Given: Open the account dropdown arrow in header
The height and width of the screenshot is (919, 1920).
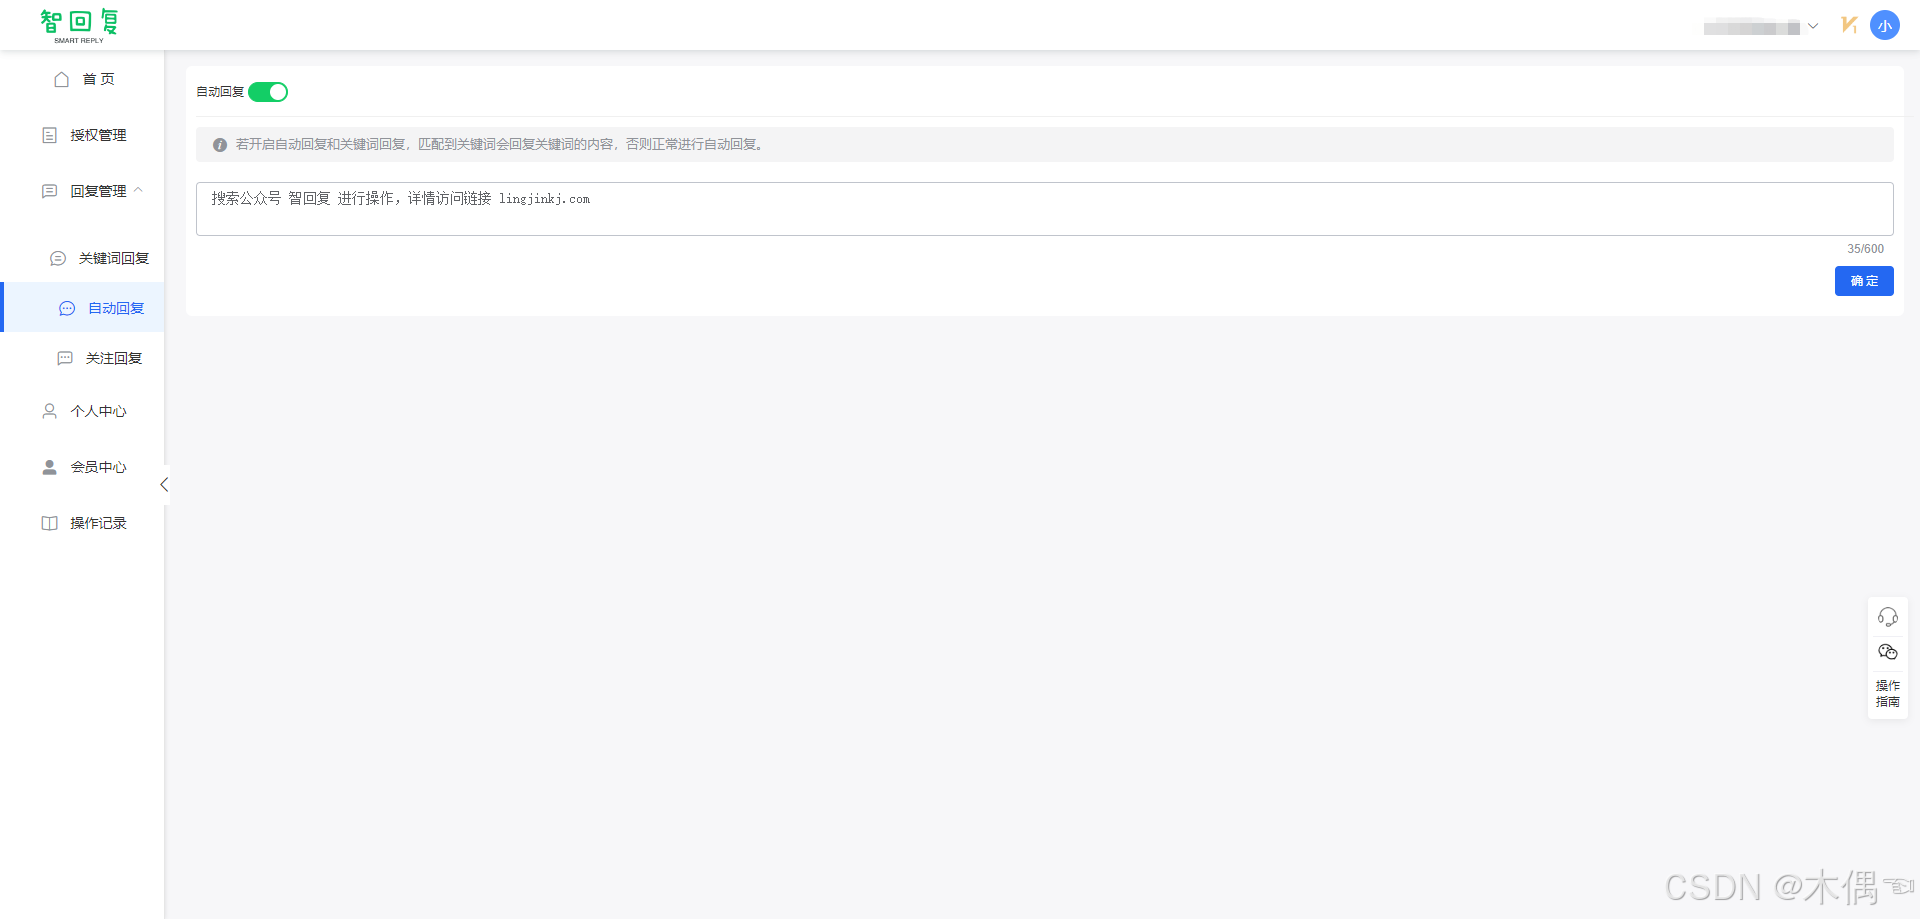Looking at the screenshot, I should point(1813,27).
